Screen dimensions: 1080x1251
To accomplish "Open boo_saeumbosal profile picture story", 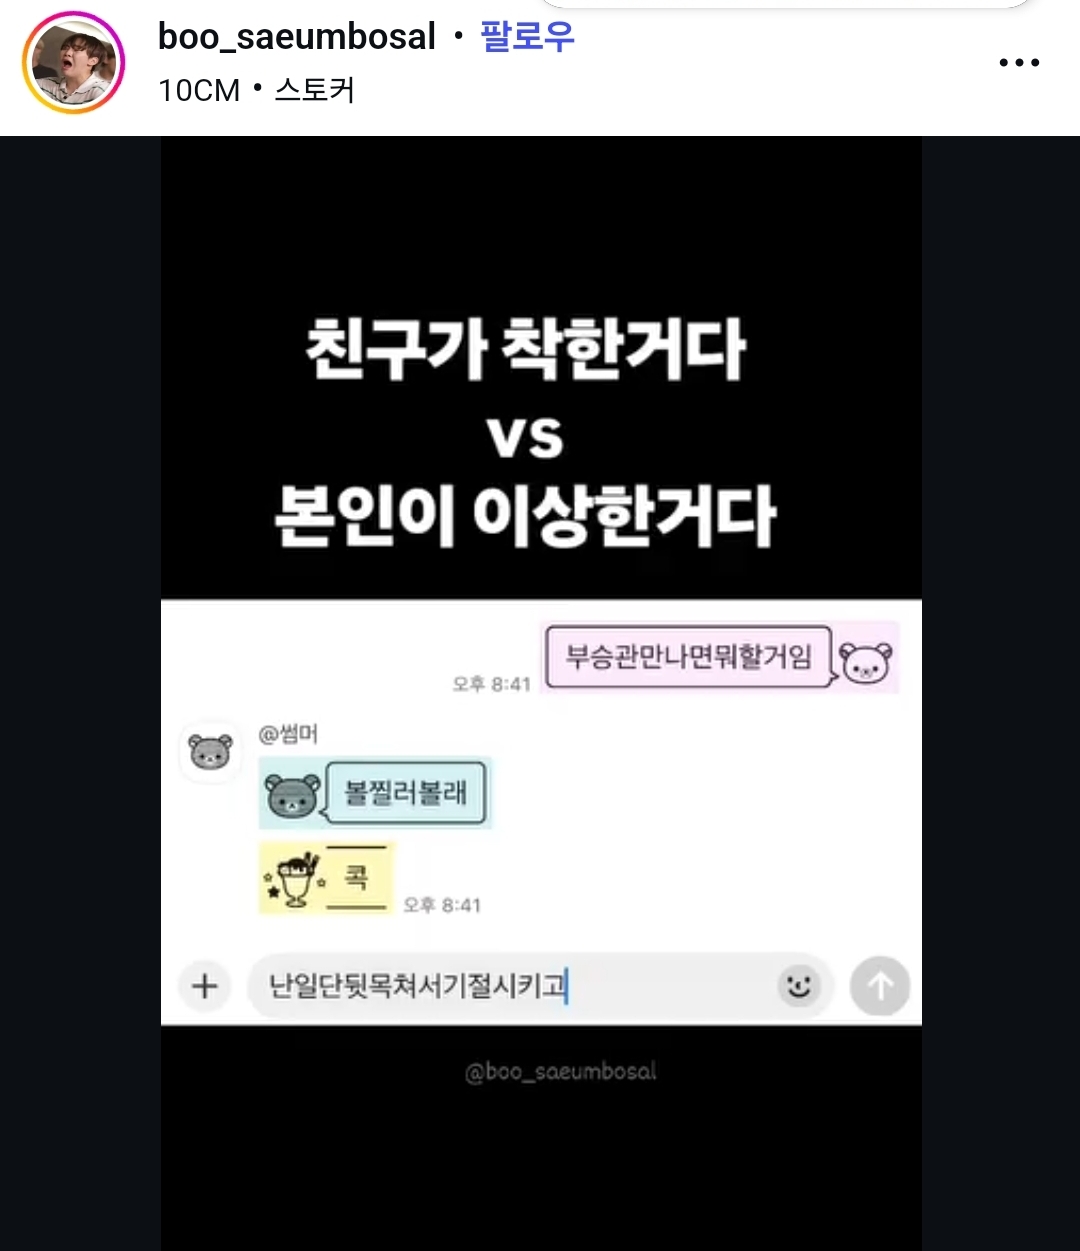I will [x=73, y=64].
